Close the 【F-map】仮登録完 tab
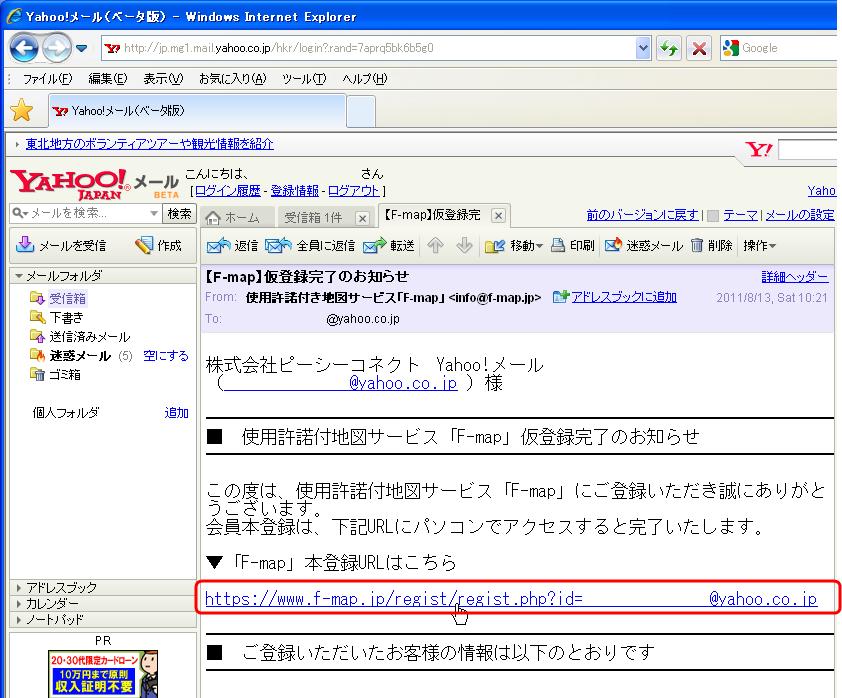 (x=498, y=215)
